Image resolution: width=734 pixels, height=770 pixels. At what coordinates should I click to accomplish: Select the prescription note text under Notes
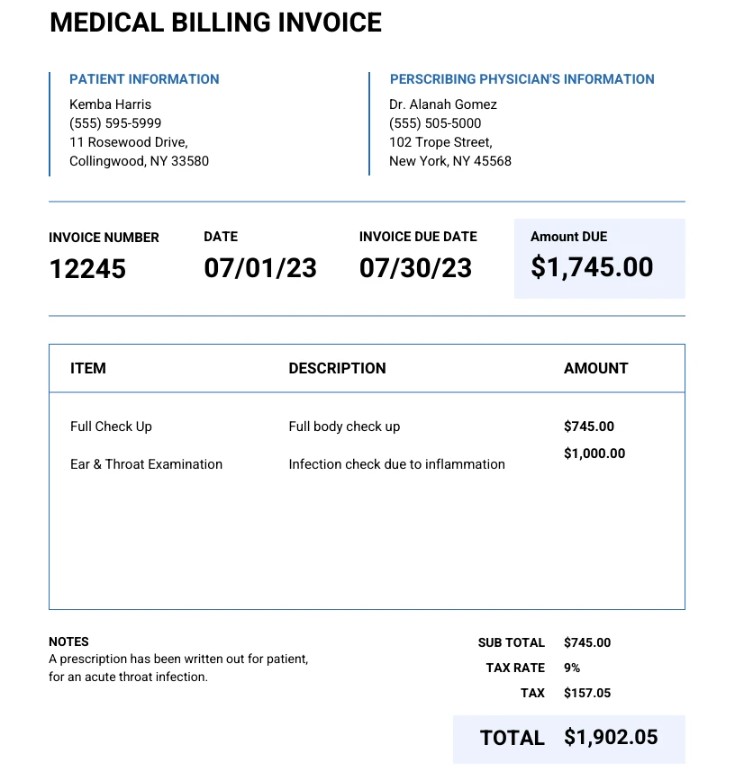click(x=178, y=668)
